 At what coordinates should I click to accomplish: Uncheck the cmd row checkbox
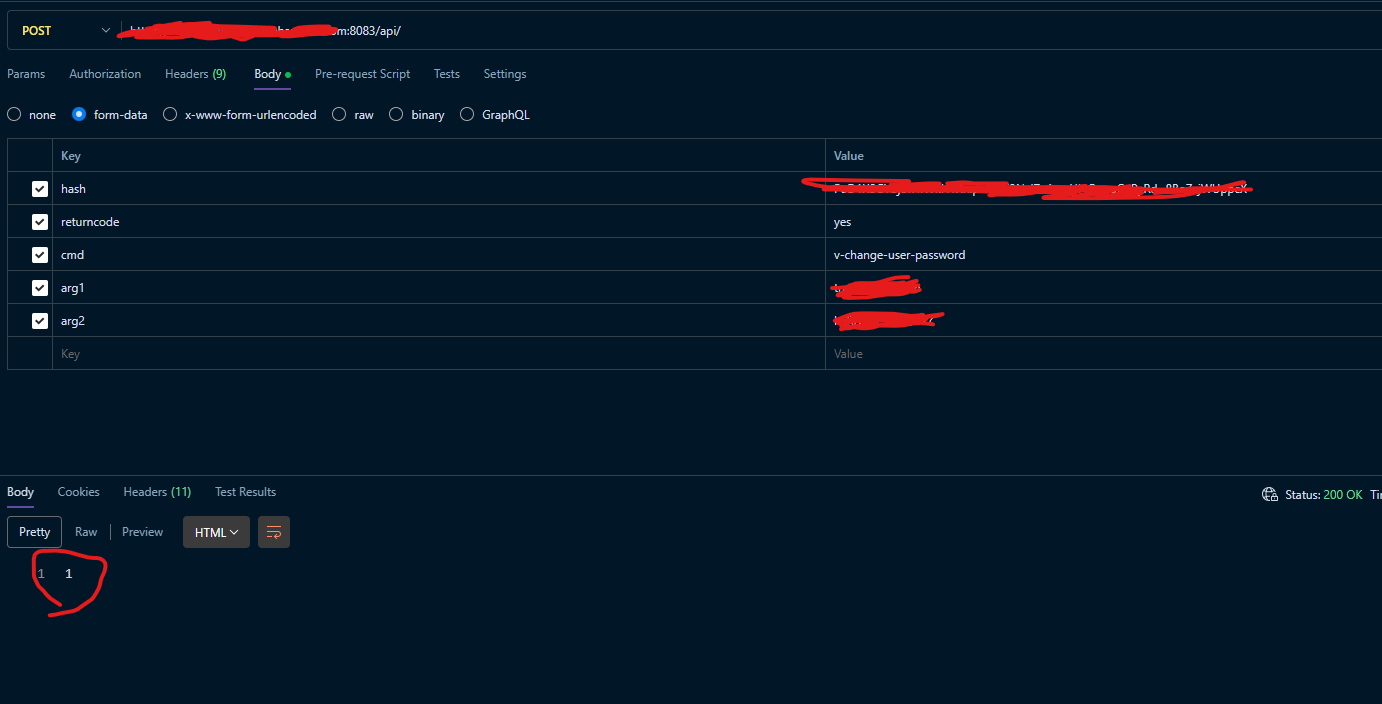tap(40, 255)
